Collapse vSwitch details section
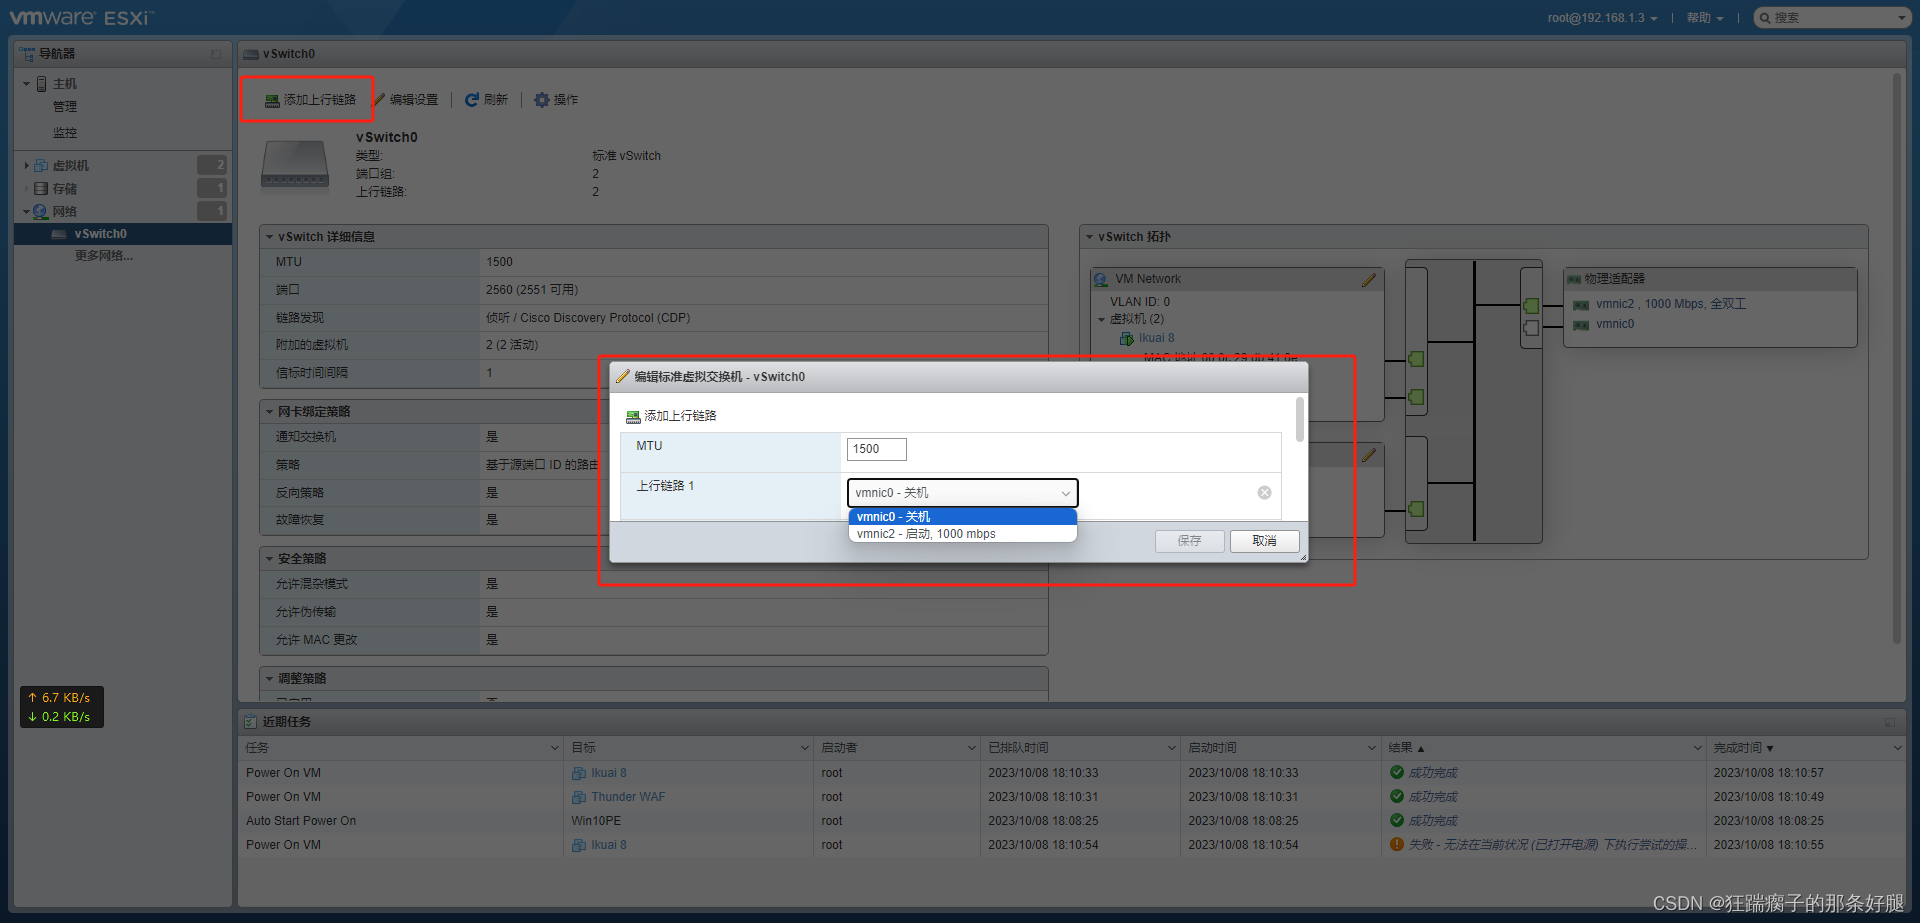Viewport: 1920px width, 923px height. coord(269,237)
